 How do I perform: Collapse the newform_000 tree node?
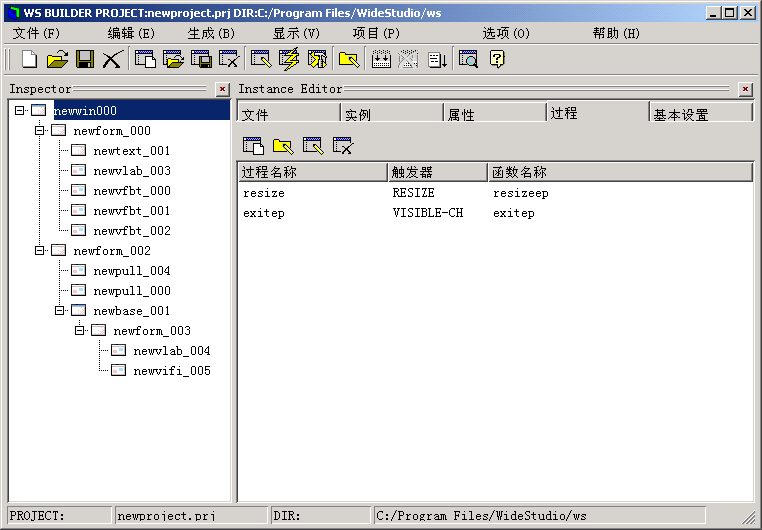click(x=39, y=130)
